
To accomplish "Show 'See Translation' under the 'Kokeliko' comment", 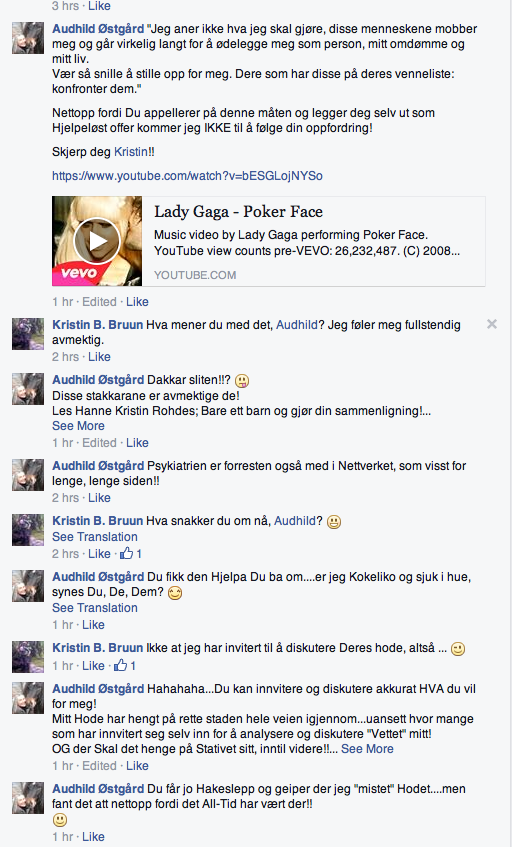I will click(x=95, y=608).
